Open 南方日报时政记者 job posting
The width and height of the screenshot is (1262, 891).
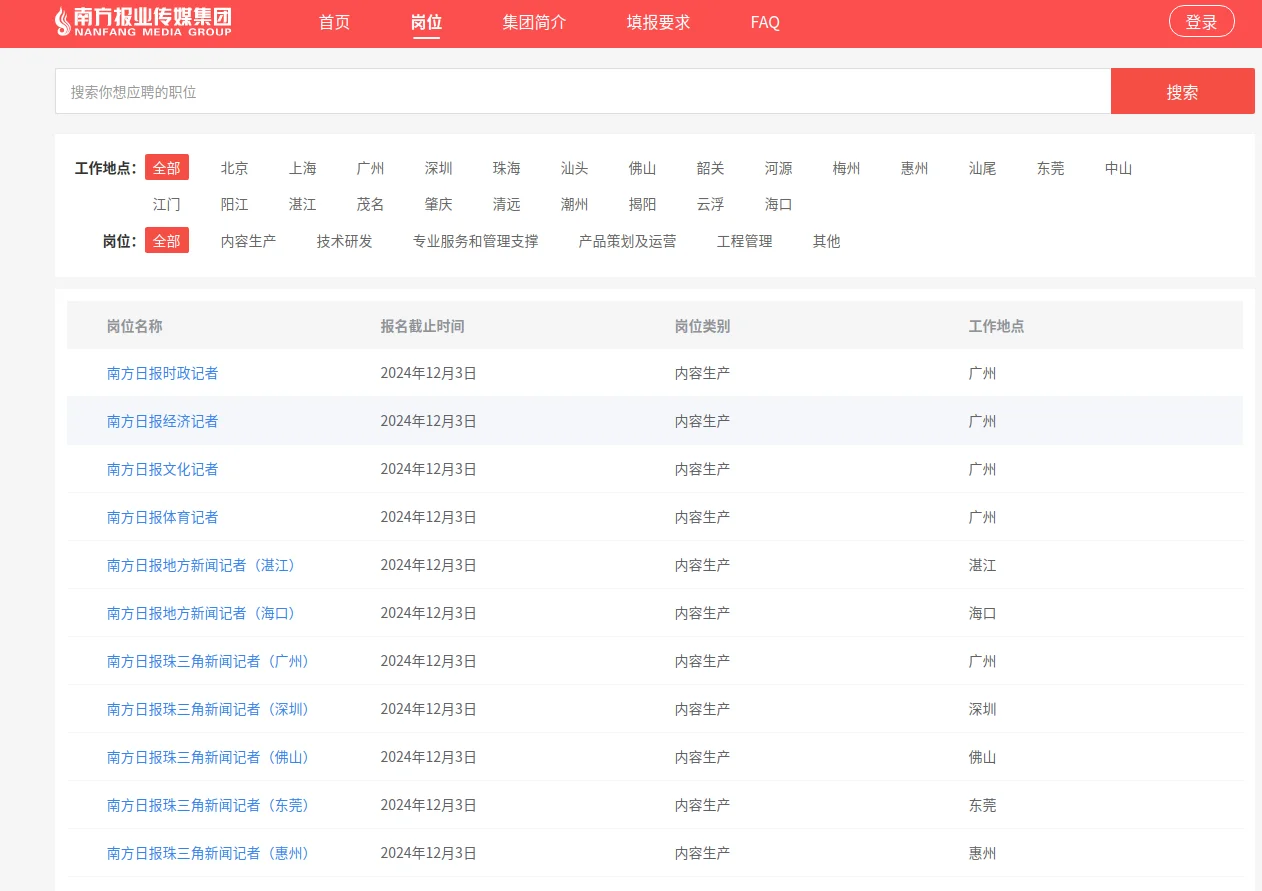click(x=163, y=373)
